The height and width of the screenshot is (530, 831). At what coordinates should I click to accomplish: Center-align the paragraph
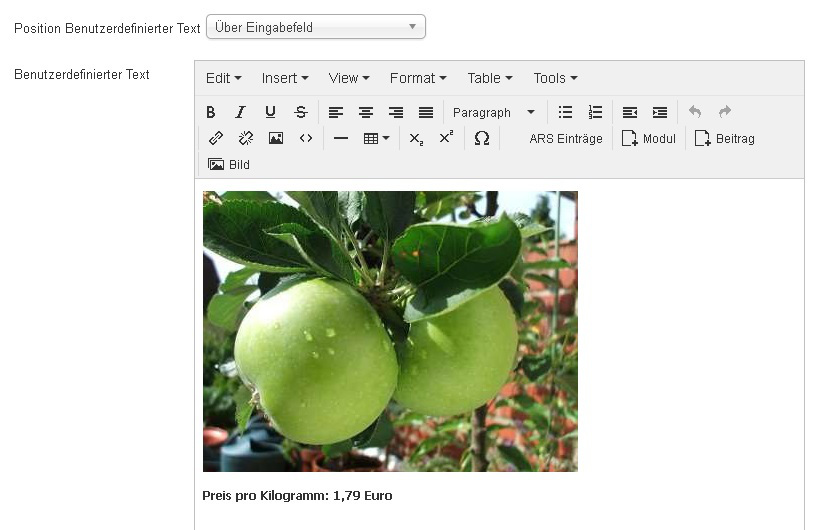[366, 113]
